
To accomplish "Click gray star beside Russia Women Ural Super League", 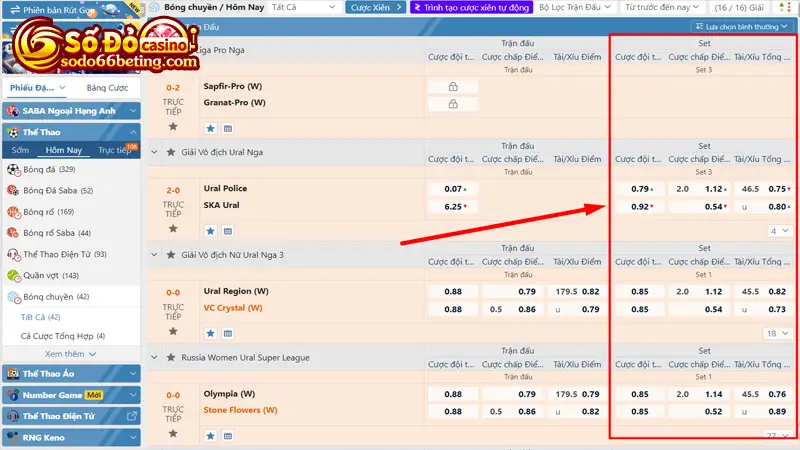I will click(169, 357).
